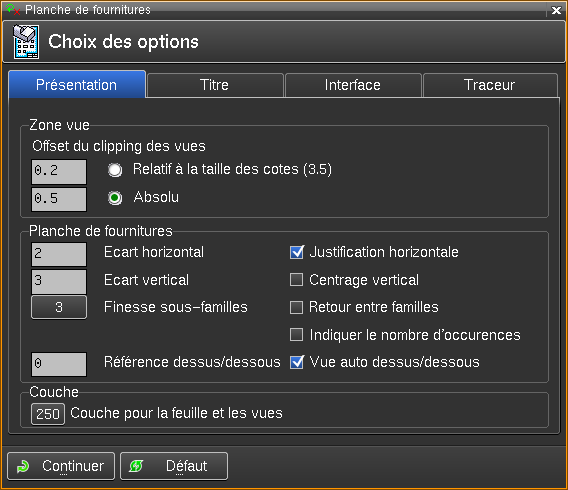Click the Référence dessus/dessous field
568x490 pixels.
point(59,364)
